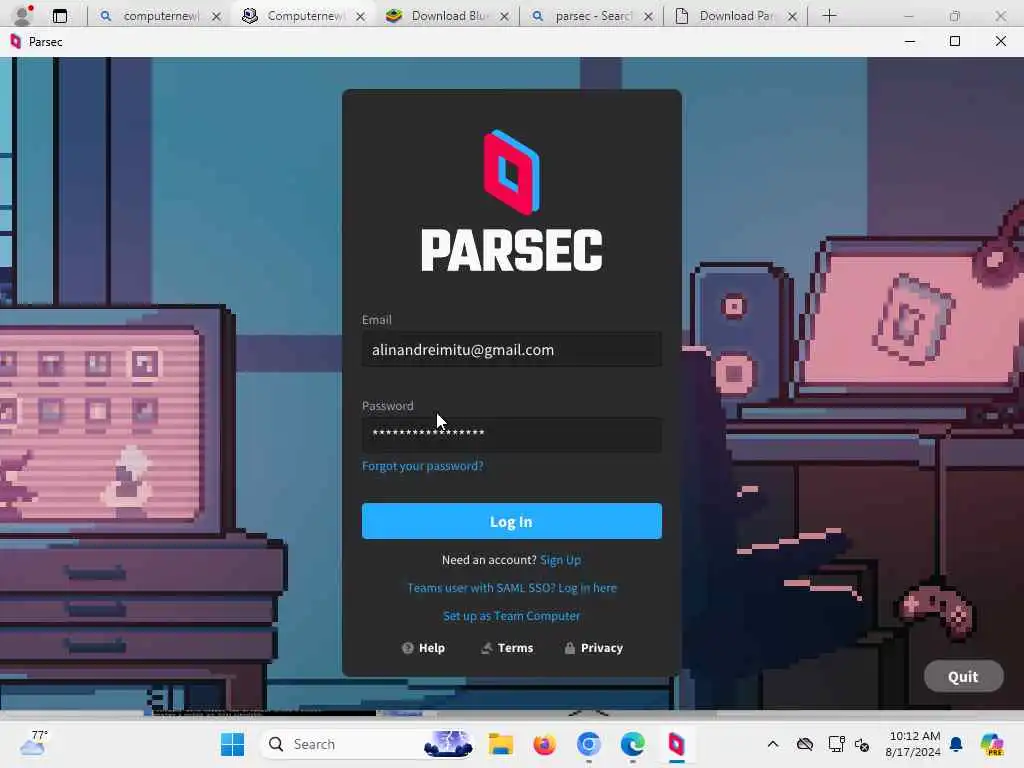The width and height of the screenshot is (1024, 768).
Task: Click the Privacy lock icon
Action: pos(569,648)
